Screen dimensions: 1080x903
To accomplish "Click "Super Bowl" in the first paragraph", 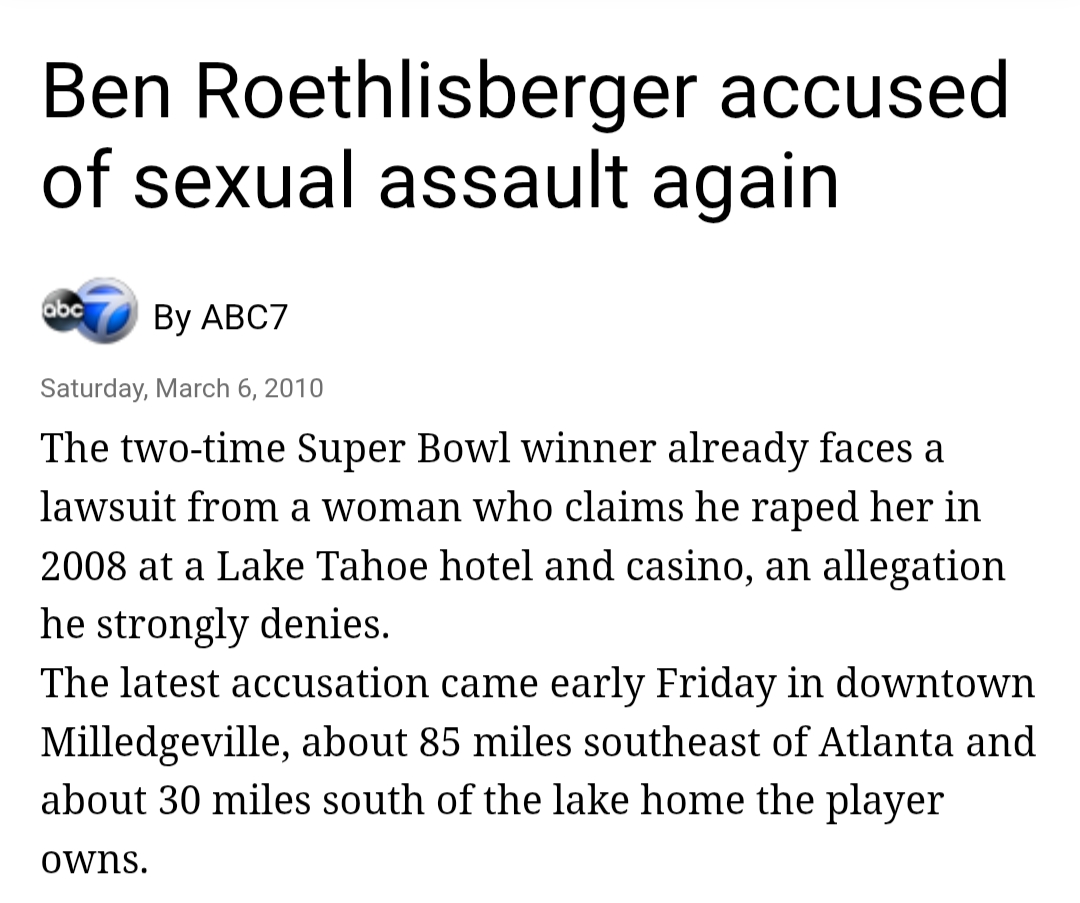I will (x=404, y=450).
